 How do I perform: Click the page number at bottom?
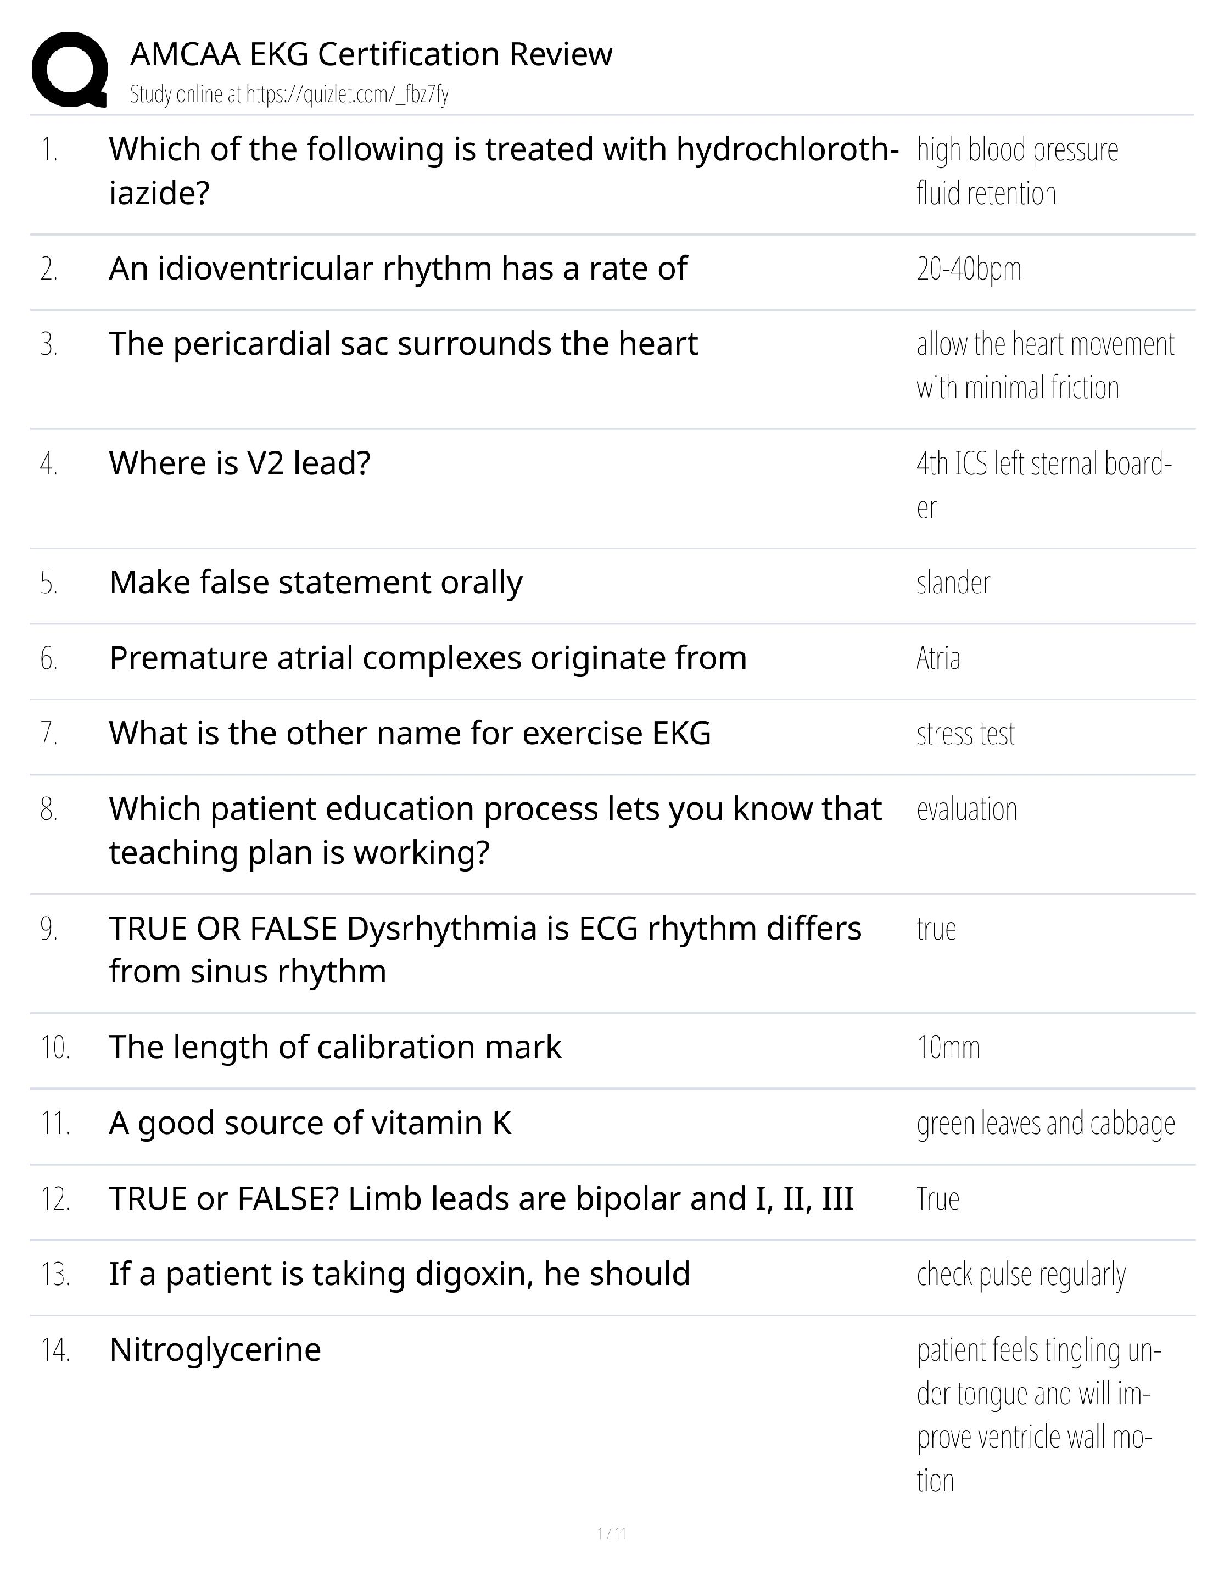611,1533
